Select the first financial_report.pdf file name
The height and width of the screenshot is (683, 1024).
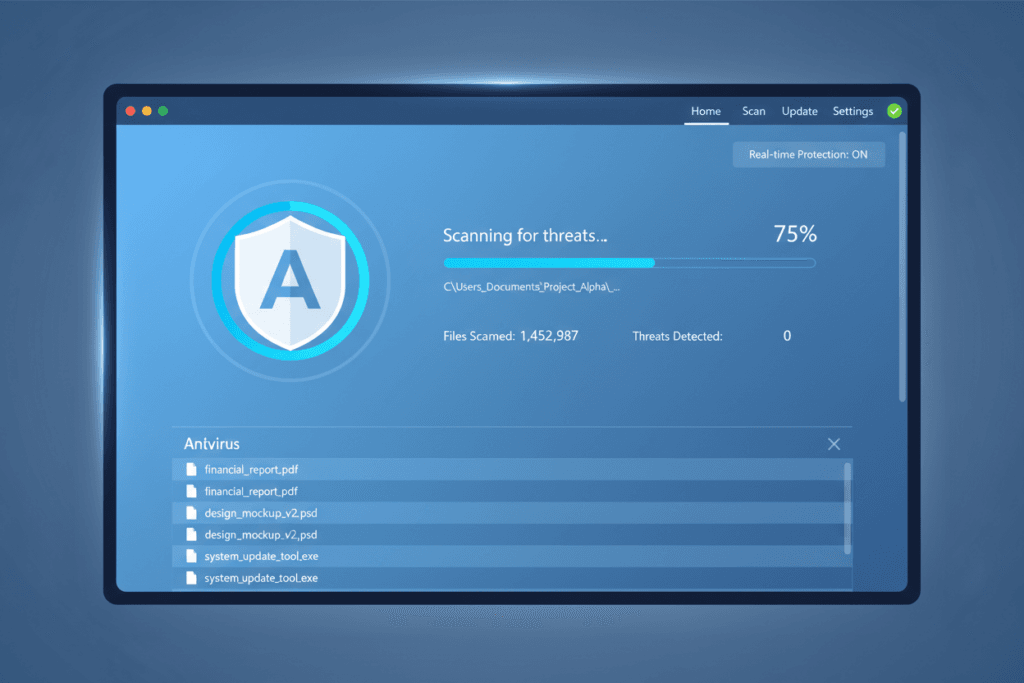[x=251, y=469]
